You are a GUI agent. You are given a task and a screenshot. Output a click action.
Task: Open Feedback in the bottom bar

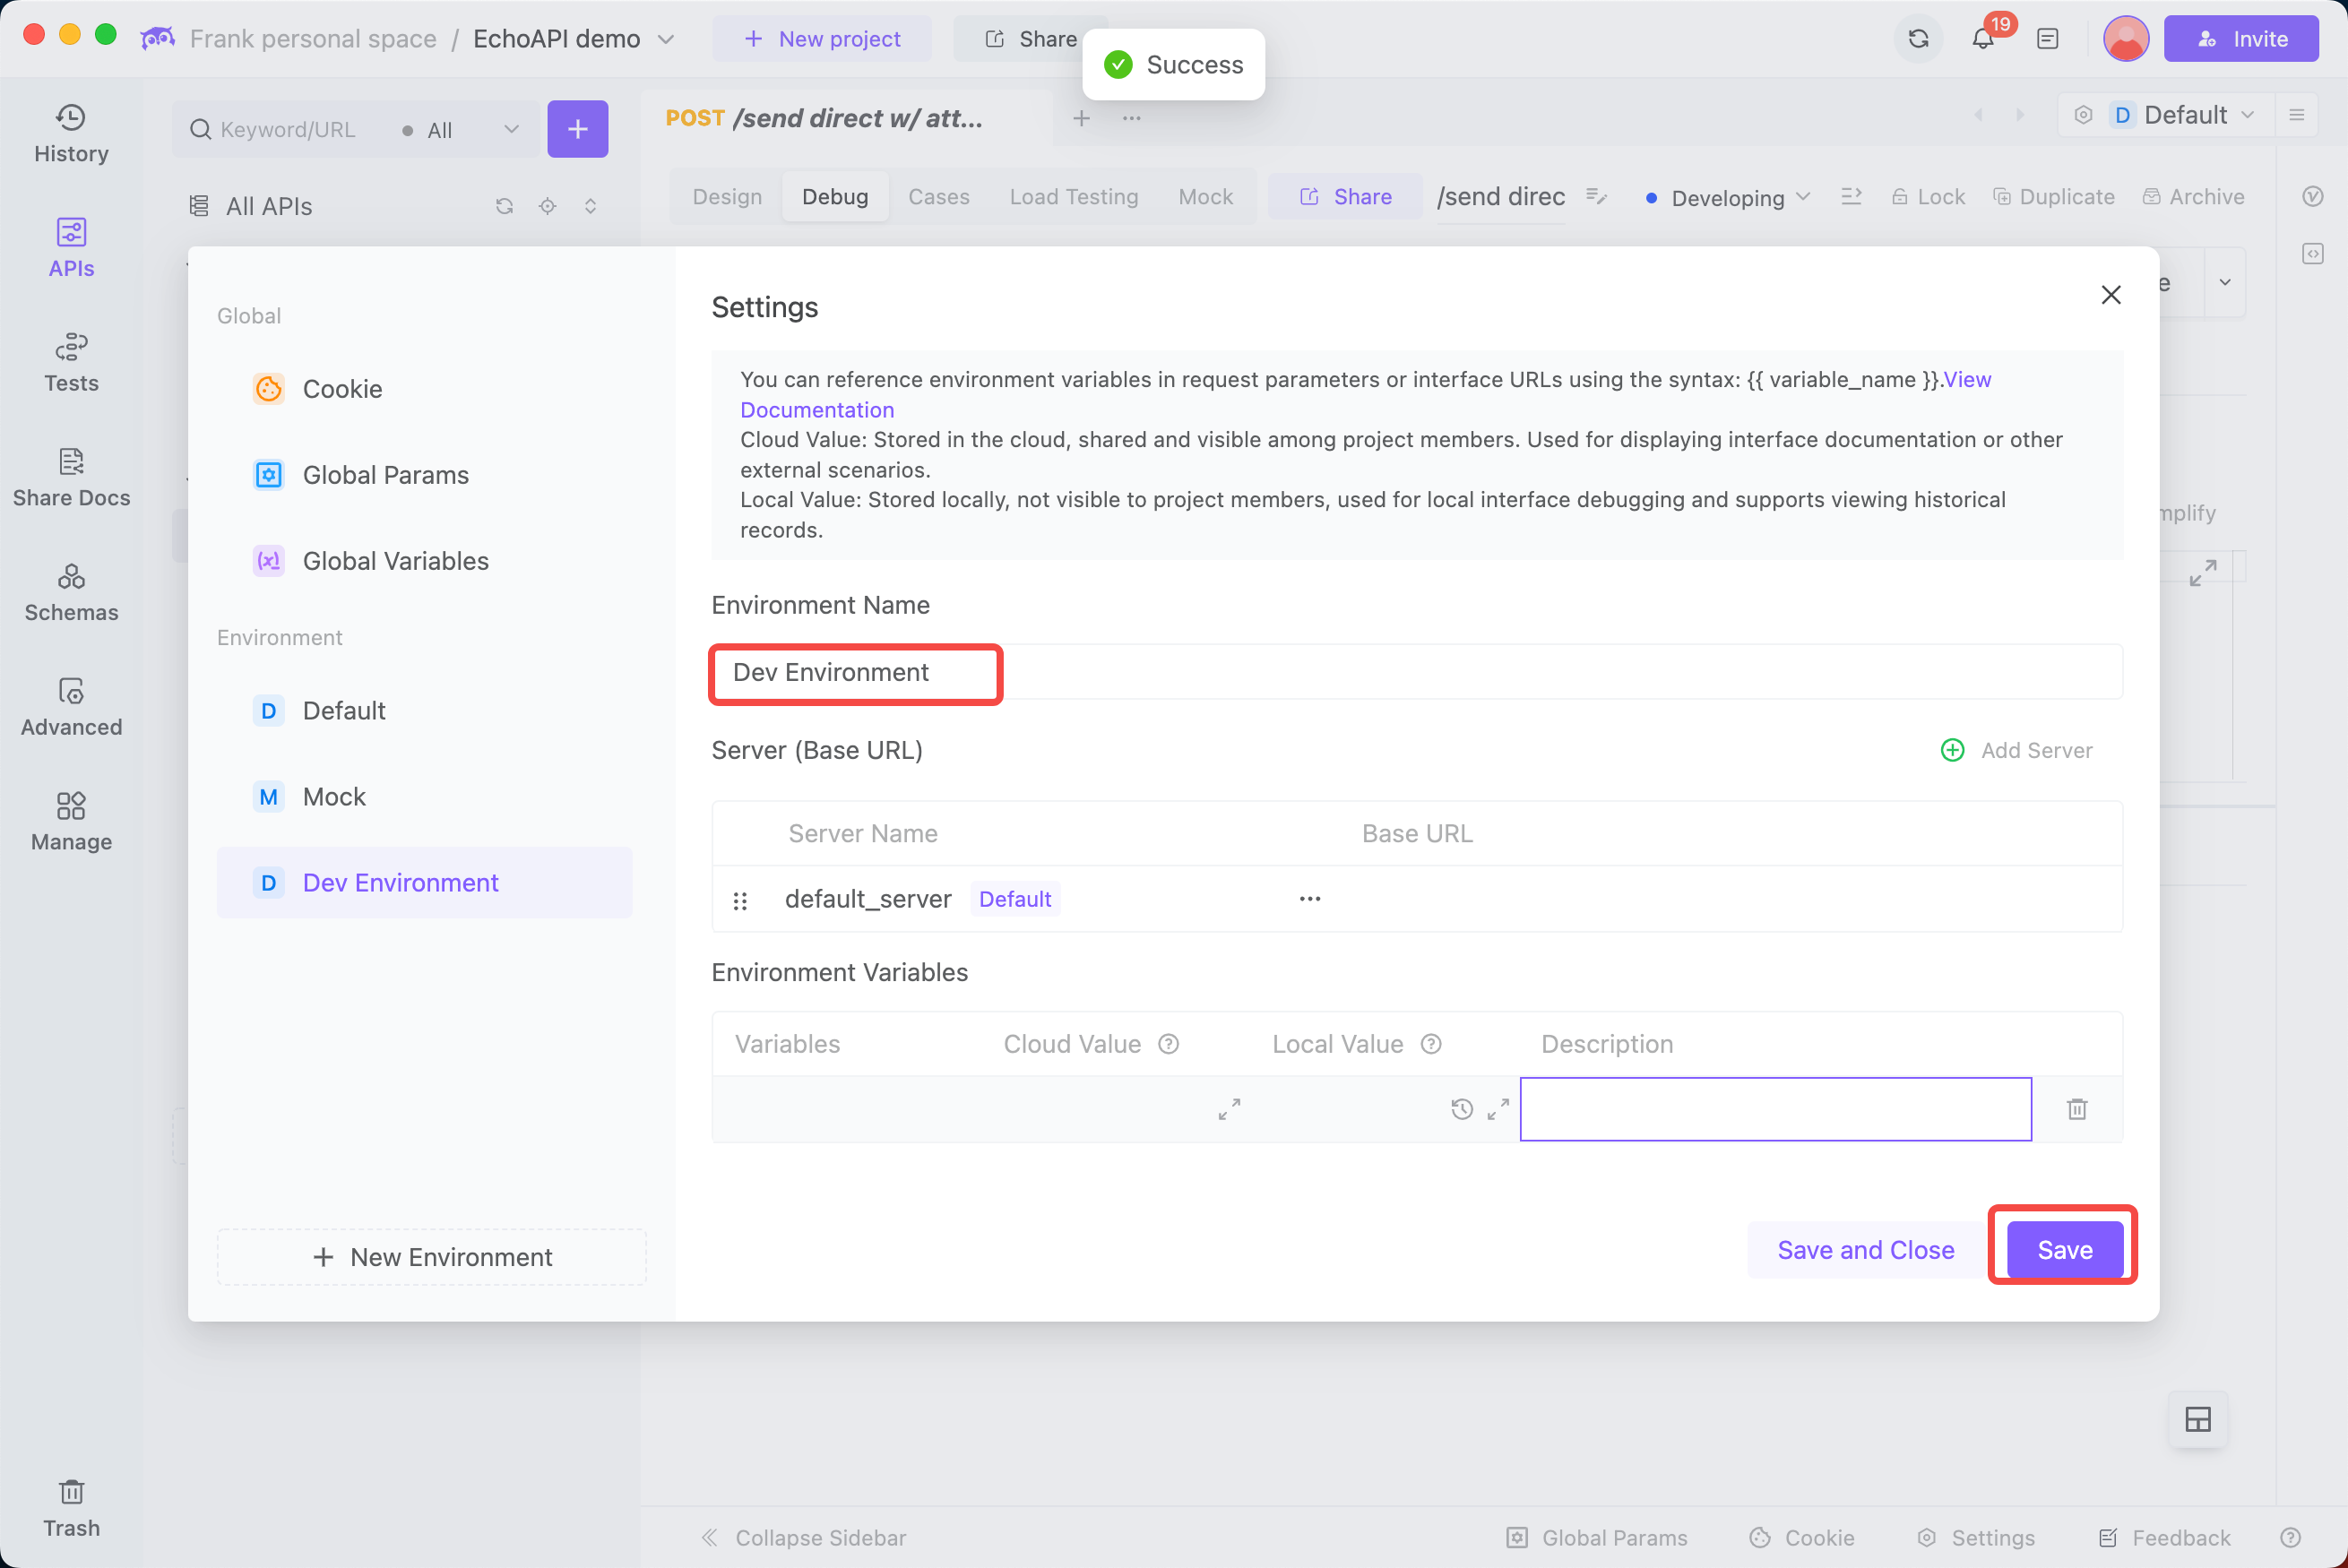pyautogui.click(x=2164, y=1537)
